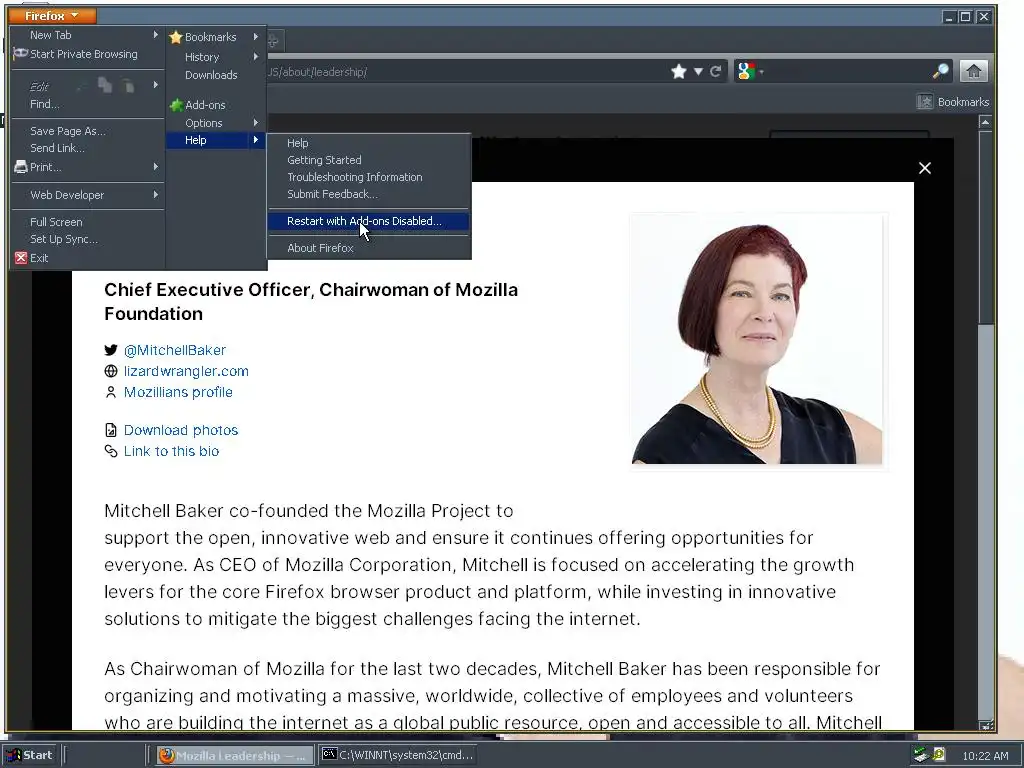Open About Firefox

click(320, 248)
